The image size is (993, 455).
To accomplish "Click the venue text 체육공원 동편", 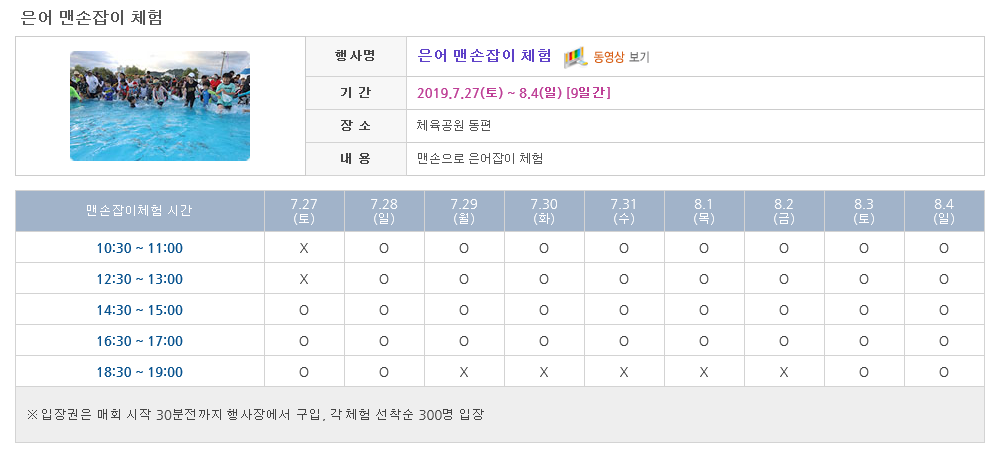I will (453, 125).
